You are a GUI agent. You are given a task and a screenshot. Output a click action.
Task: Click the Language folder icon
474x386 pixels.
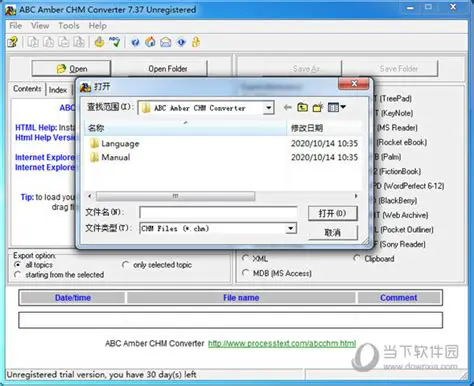coord(94,144)
